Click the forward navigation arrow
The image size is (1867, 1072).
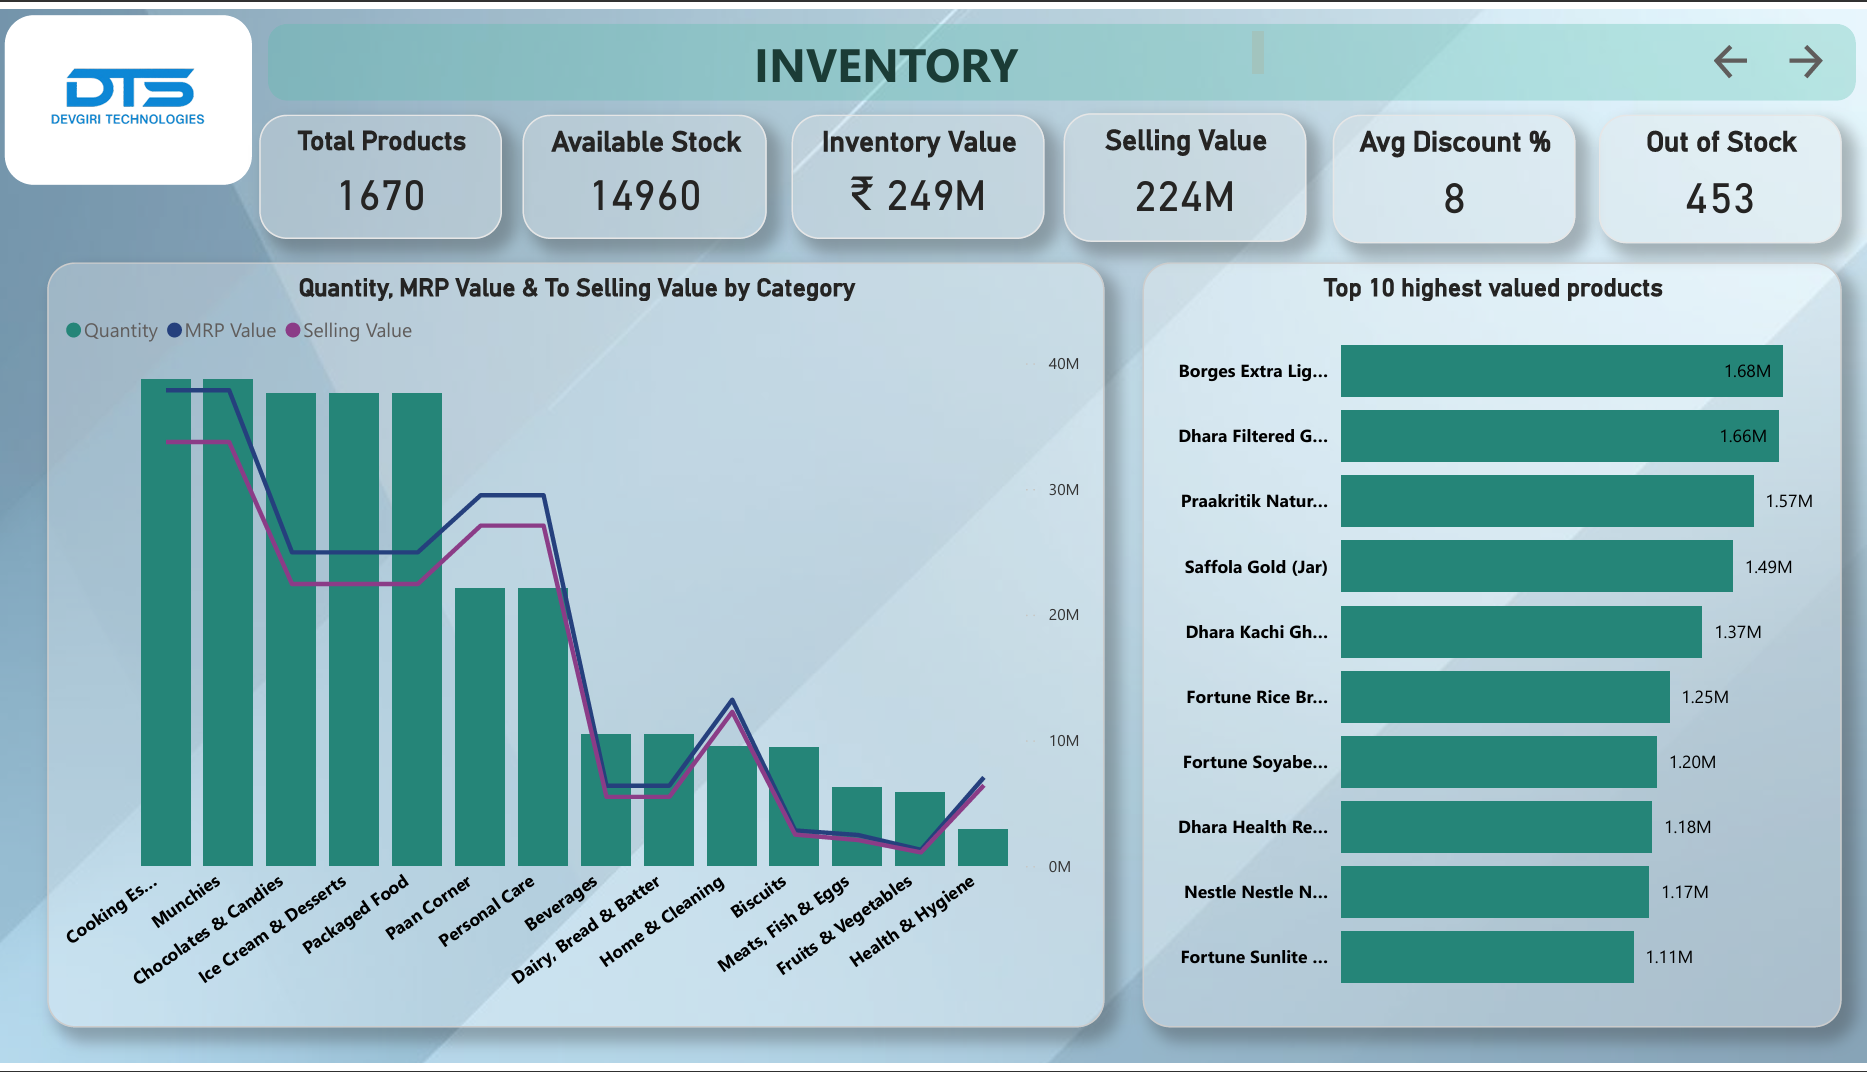point(1806,62)
